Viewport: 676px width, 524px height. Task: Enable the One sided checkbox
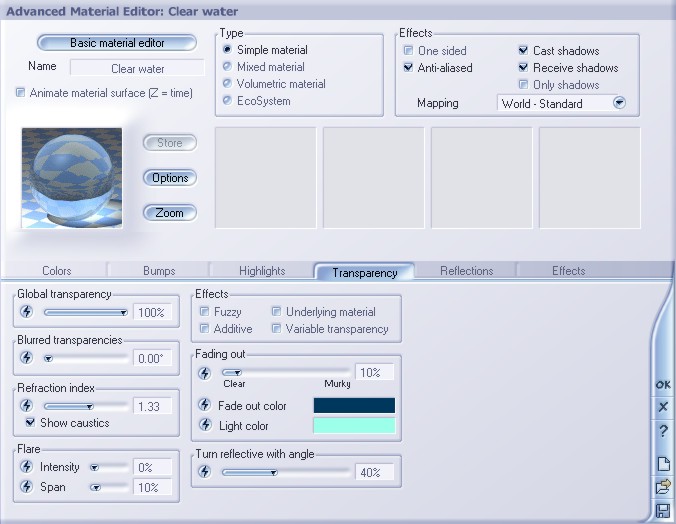pyautogui.click(x=408, y=51)
